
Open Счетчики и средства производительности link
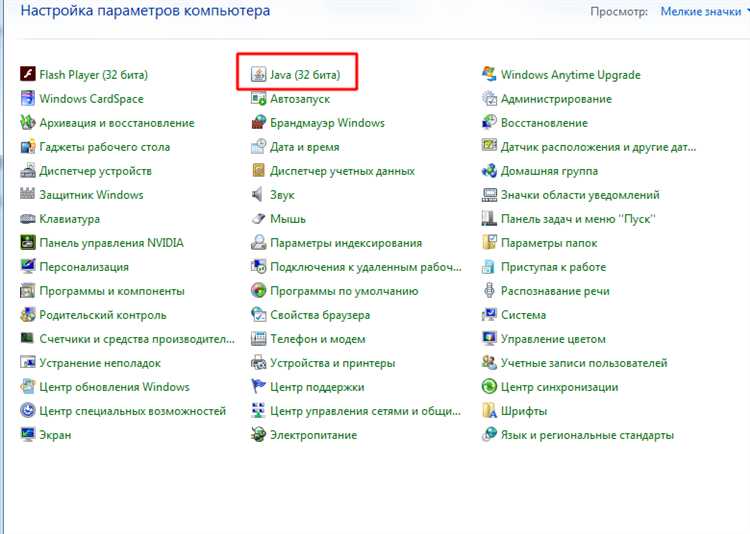tap(137, 339)
